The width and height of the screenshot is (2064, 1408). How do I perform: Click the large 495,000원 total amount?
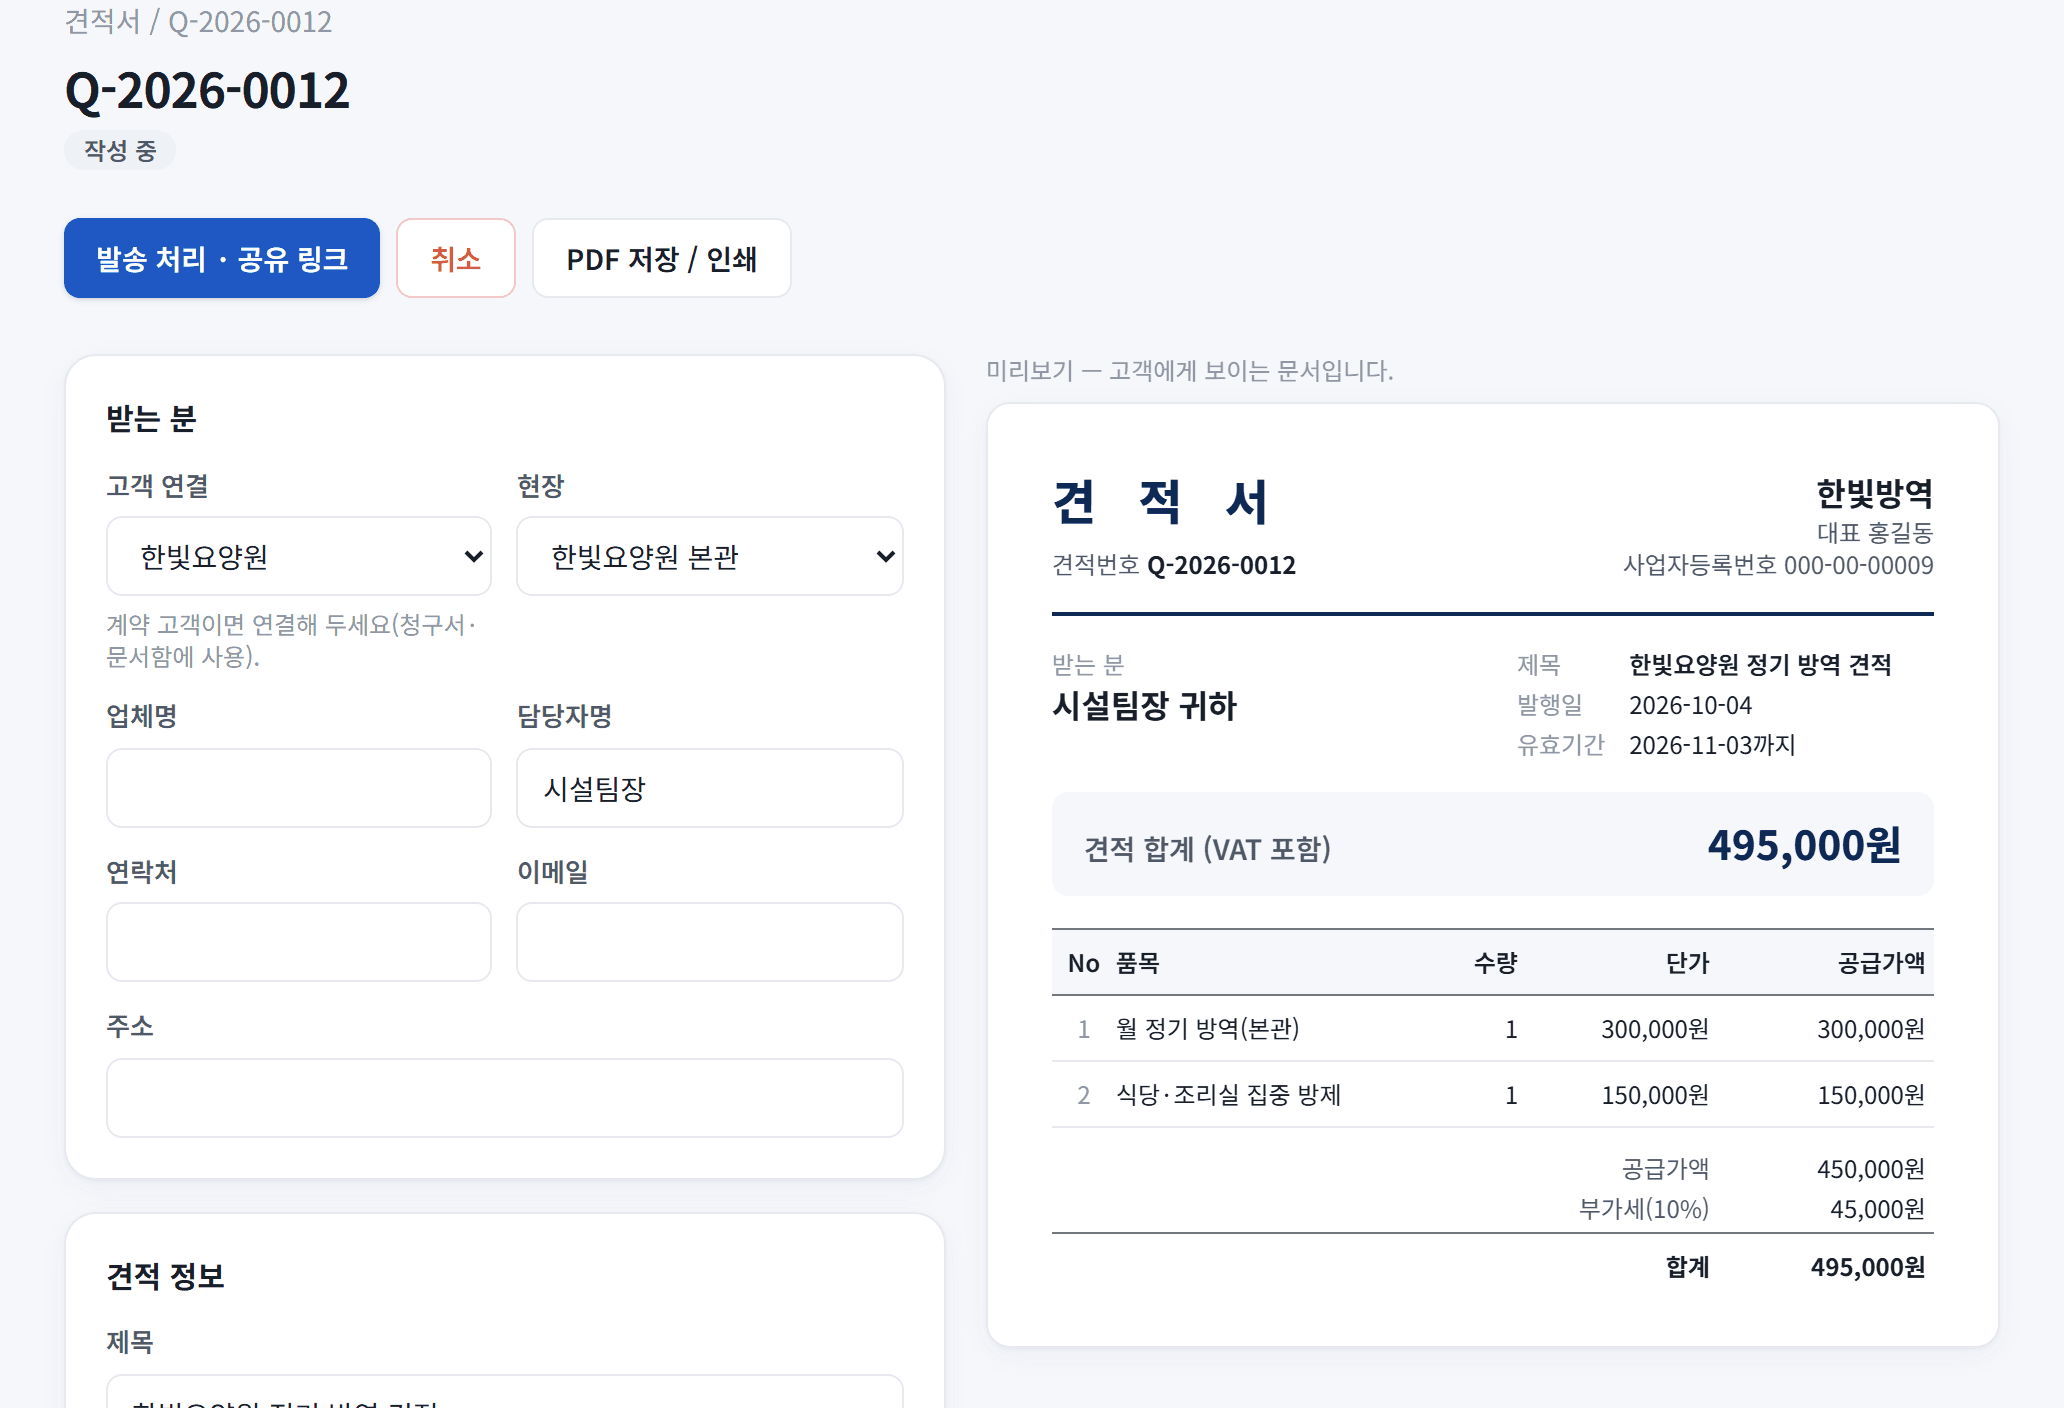tap(1804, 845)
